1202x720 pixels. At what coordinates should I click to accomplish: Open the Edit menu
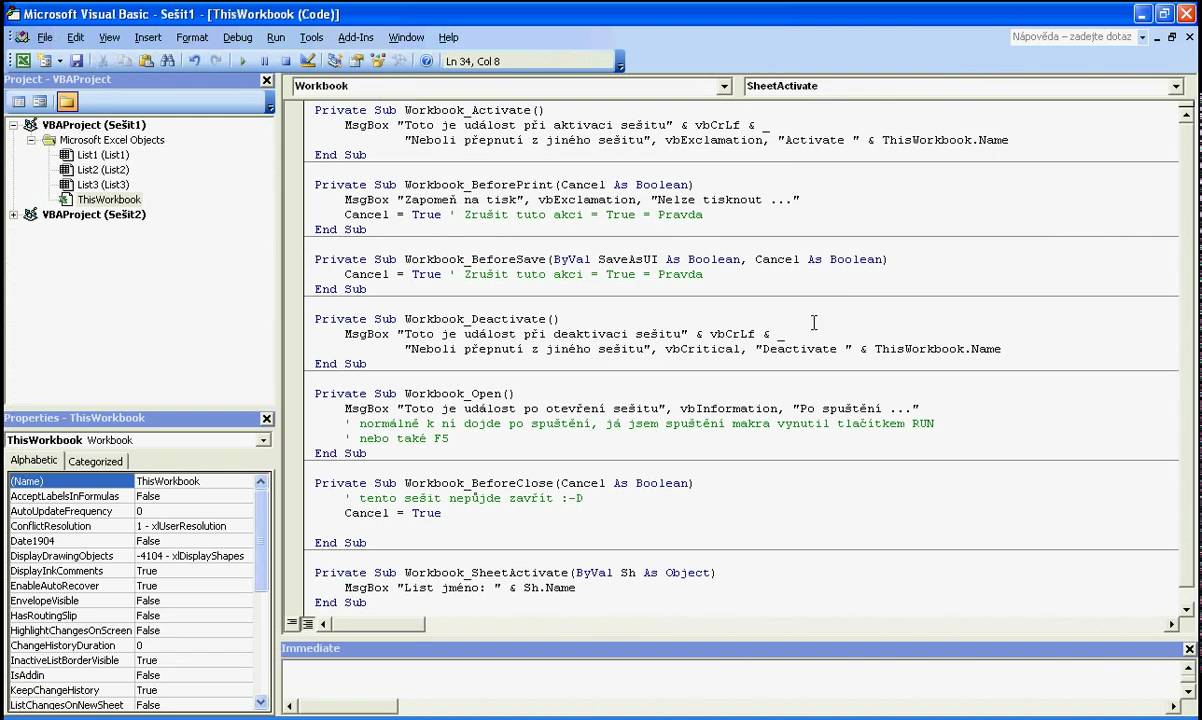pyautogui.click(x=76, y=37)
